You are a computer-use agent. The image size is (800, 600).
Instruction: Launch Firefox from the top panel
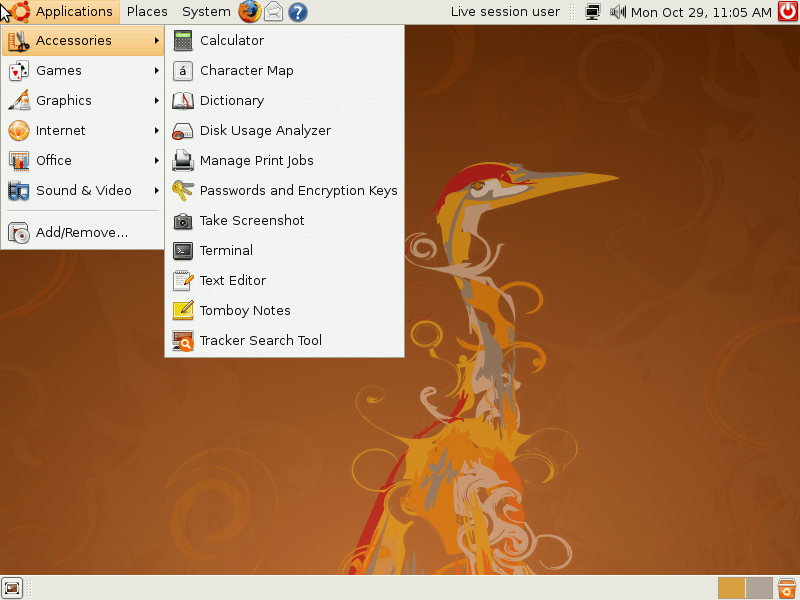point(249,12)
